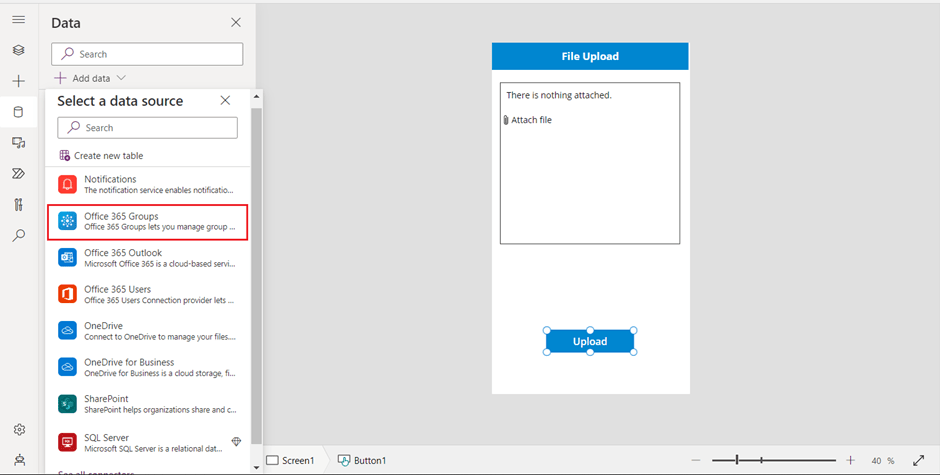The image size is (940, 475).
Task: Click Attach file in the form
Action: 530,120
